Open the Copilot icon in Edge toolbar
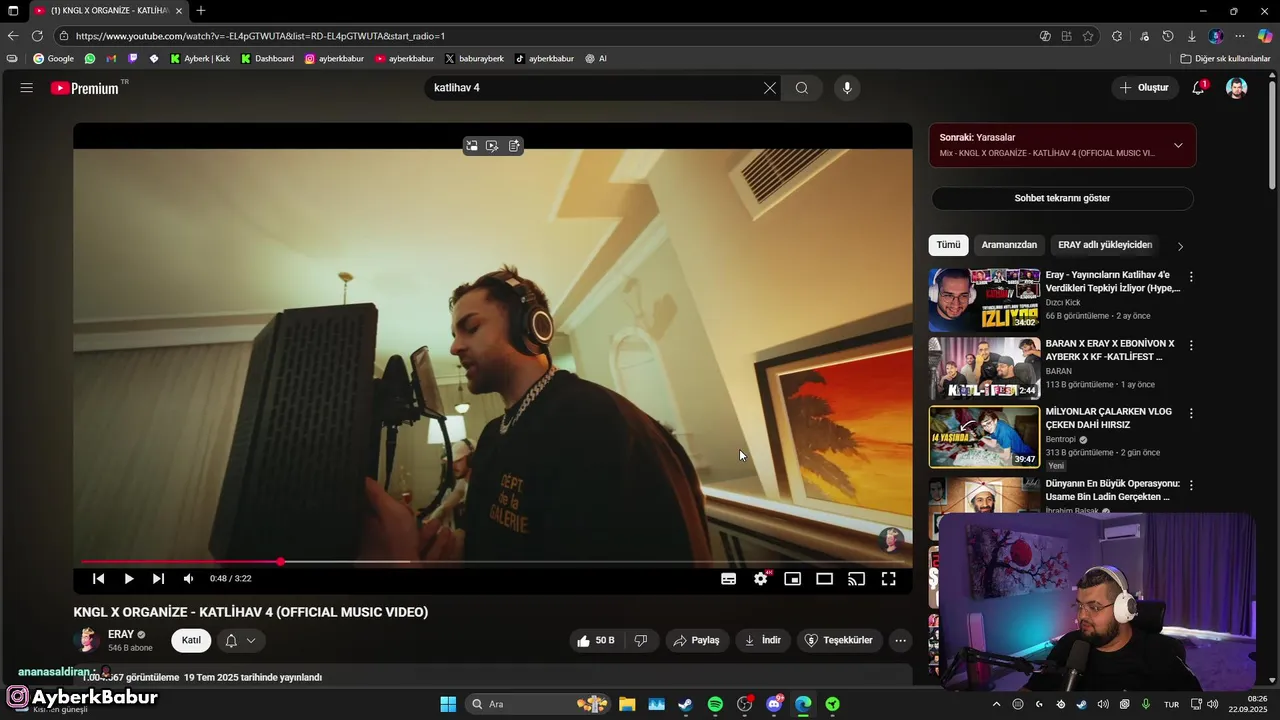The height and width of the screenshot is (720, 1280). tap(1264, 36)
